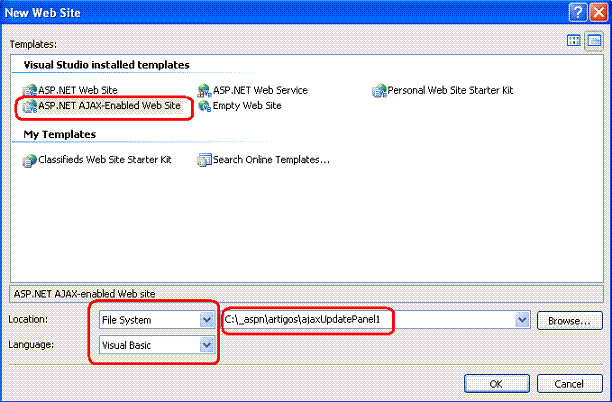Screen dimensions: 612x402
Task: Open the Language dropdown arrow
Action: coord(206,345)
